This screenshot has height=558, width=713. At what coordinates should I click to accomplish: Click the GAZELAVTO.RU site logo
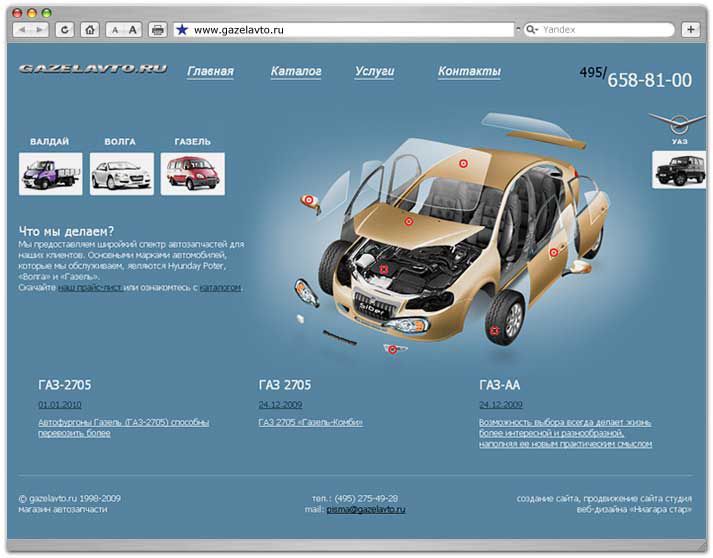93,69
